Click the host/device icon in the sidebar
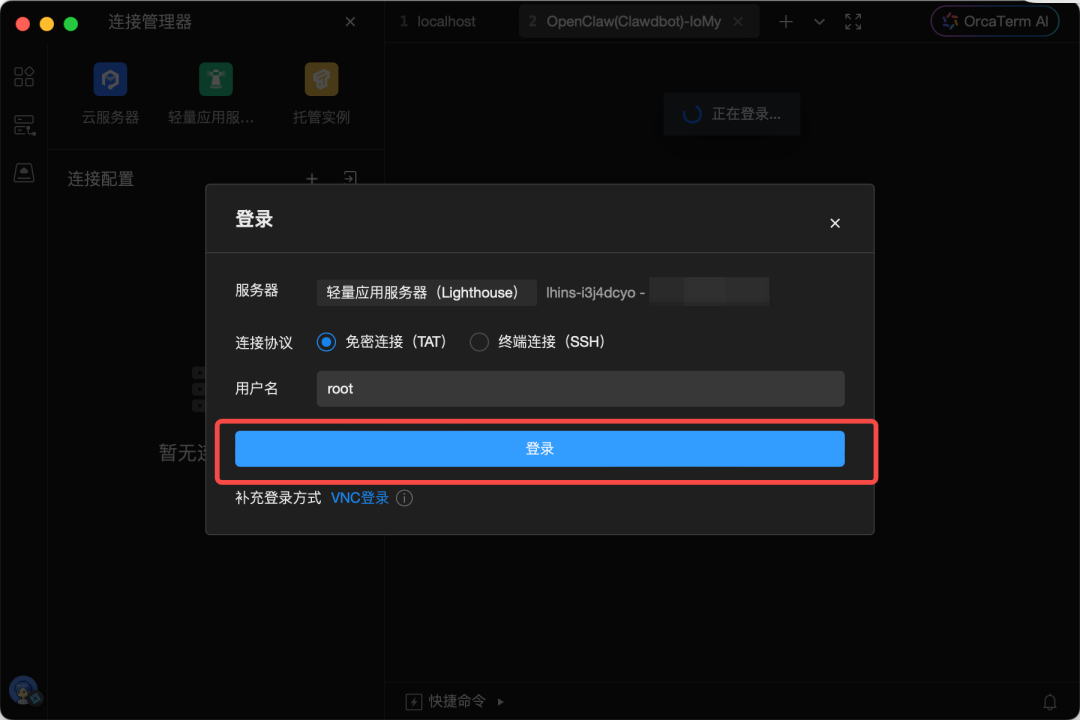The width and height of the screenshot is (1080, 720). (x=24, y=172)
